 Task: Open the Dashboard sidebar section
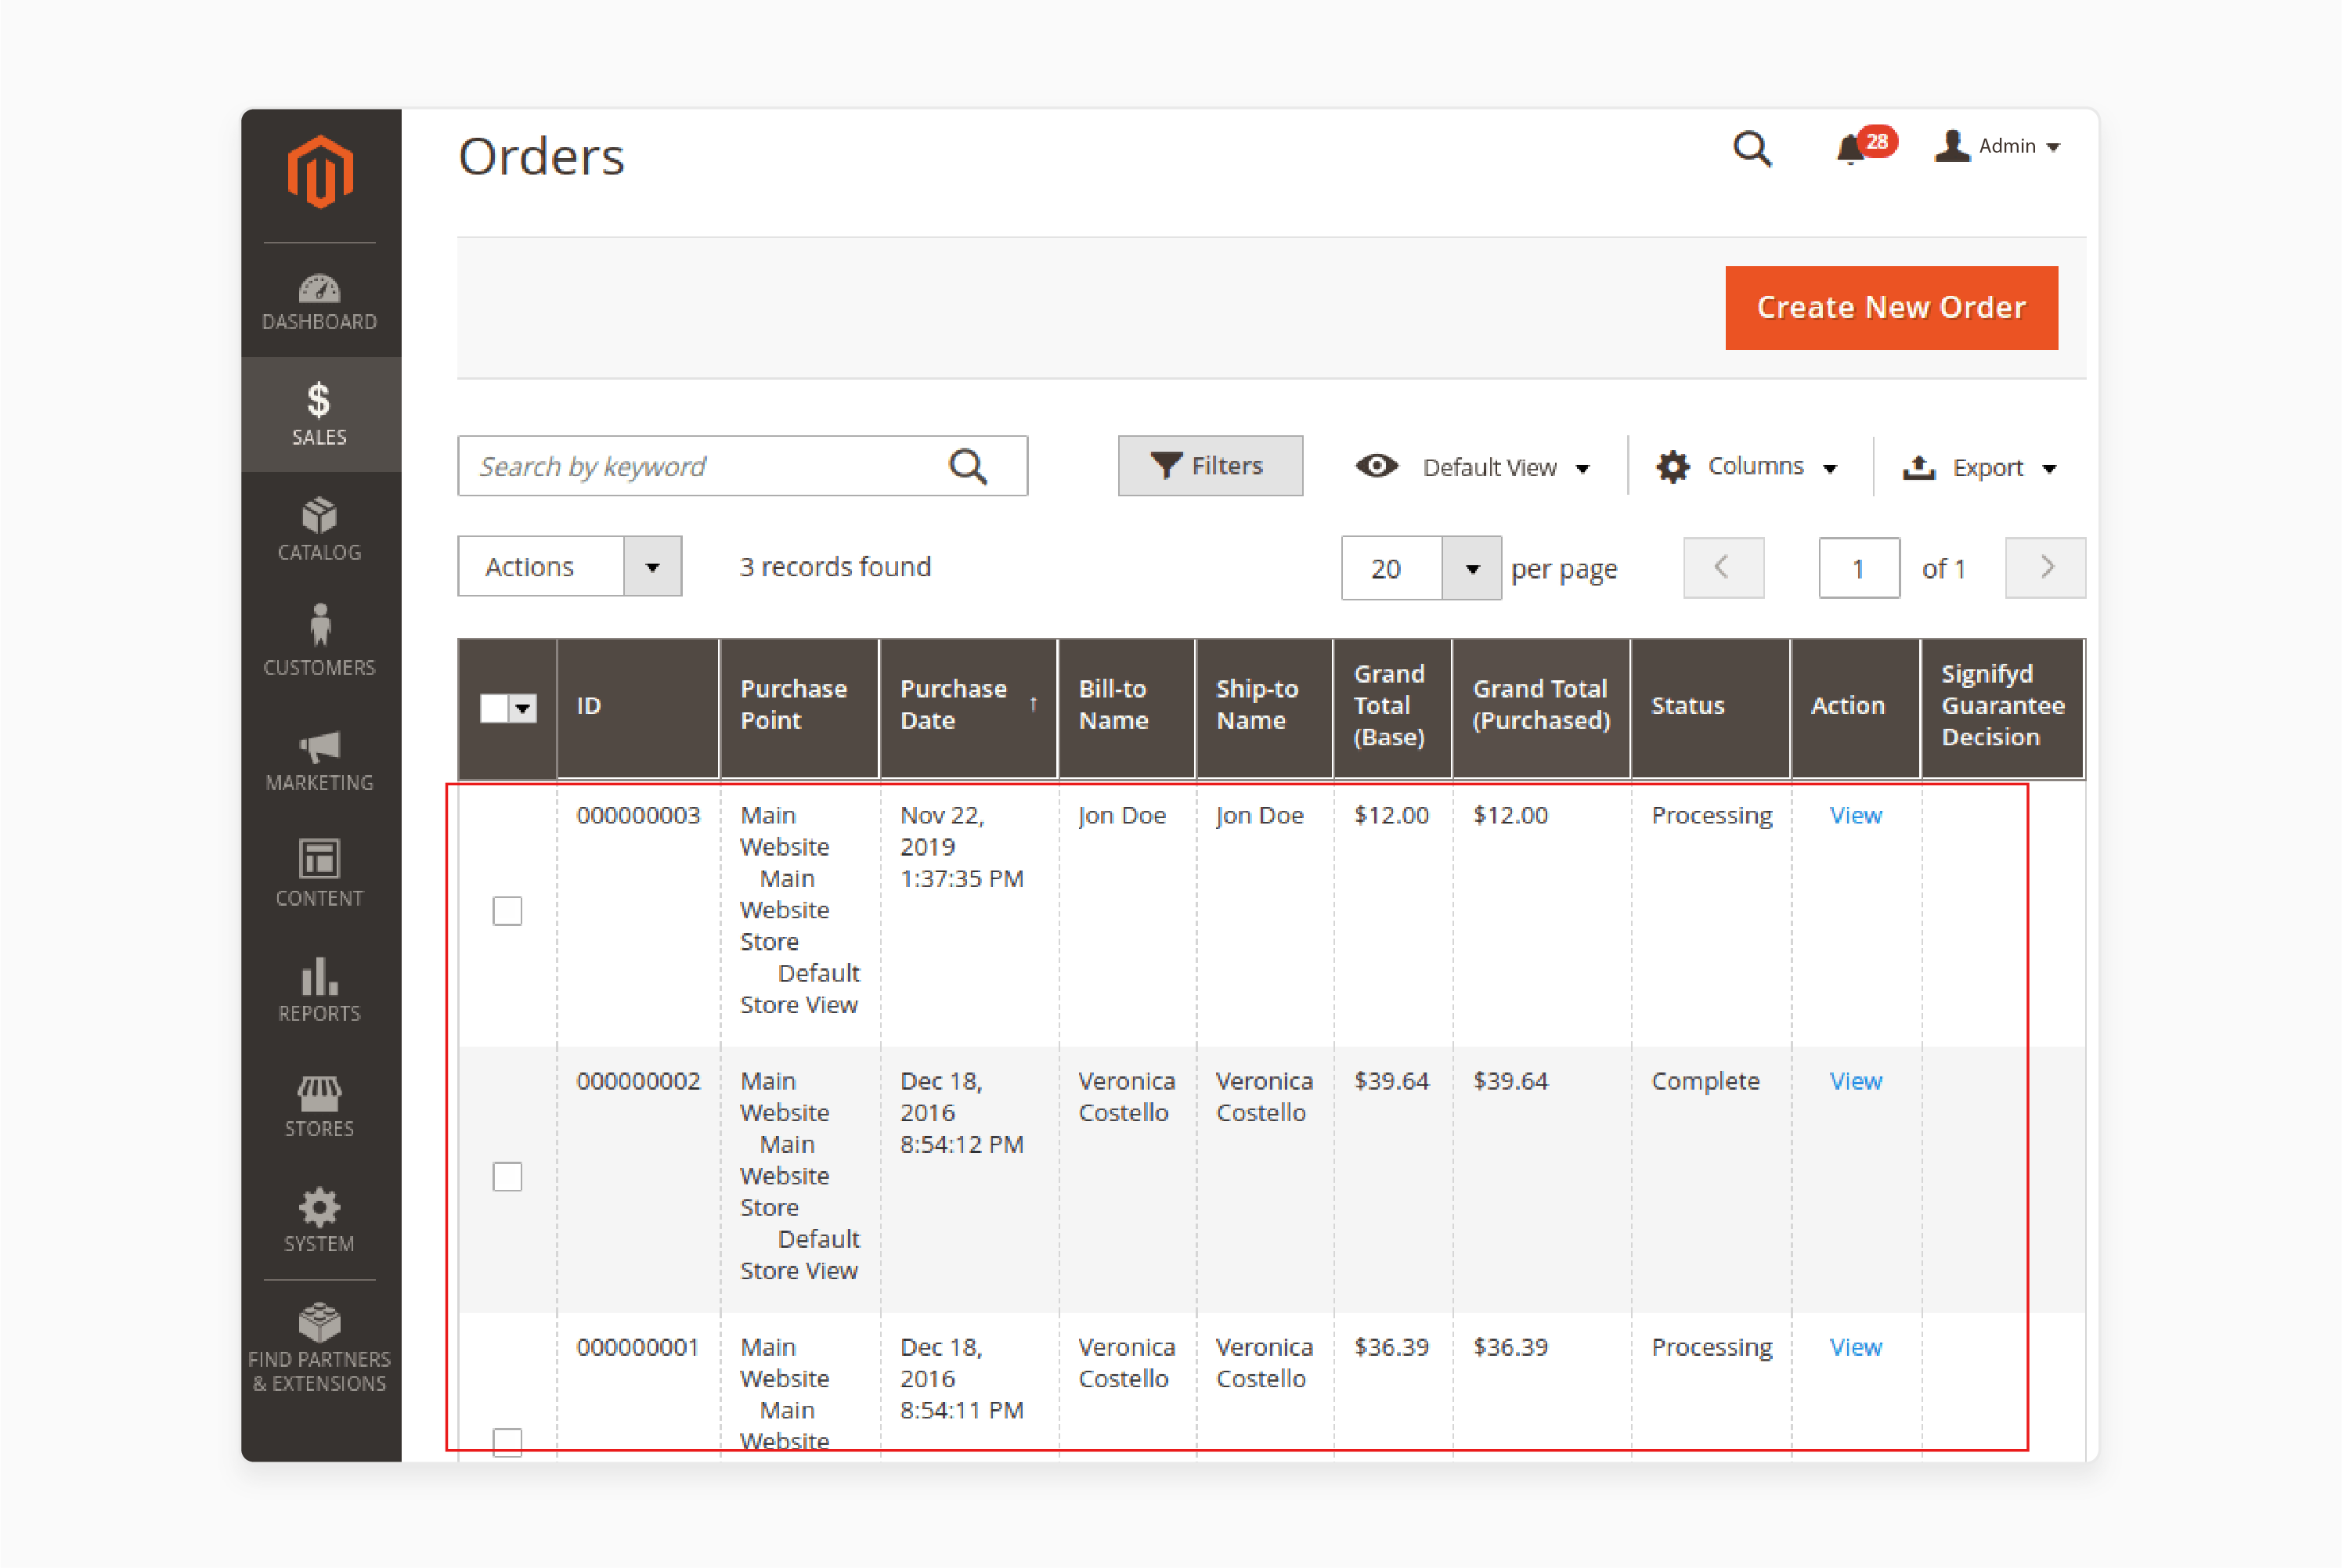[320, 302]
